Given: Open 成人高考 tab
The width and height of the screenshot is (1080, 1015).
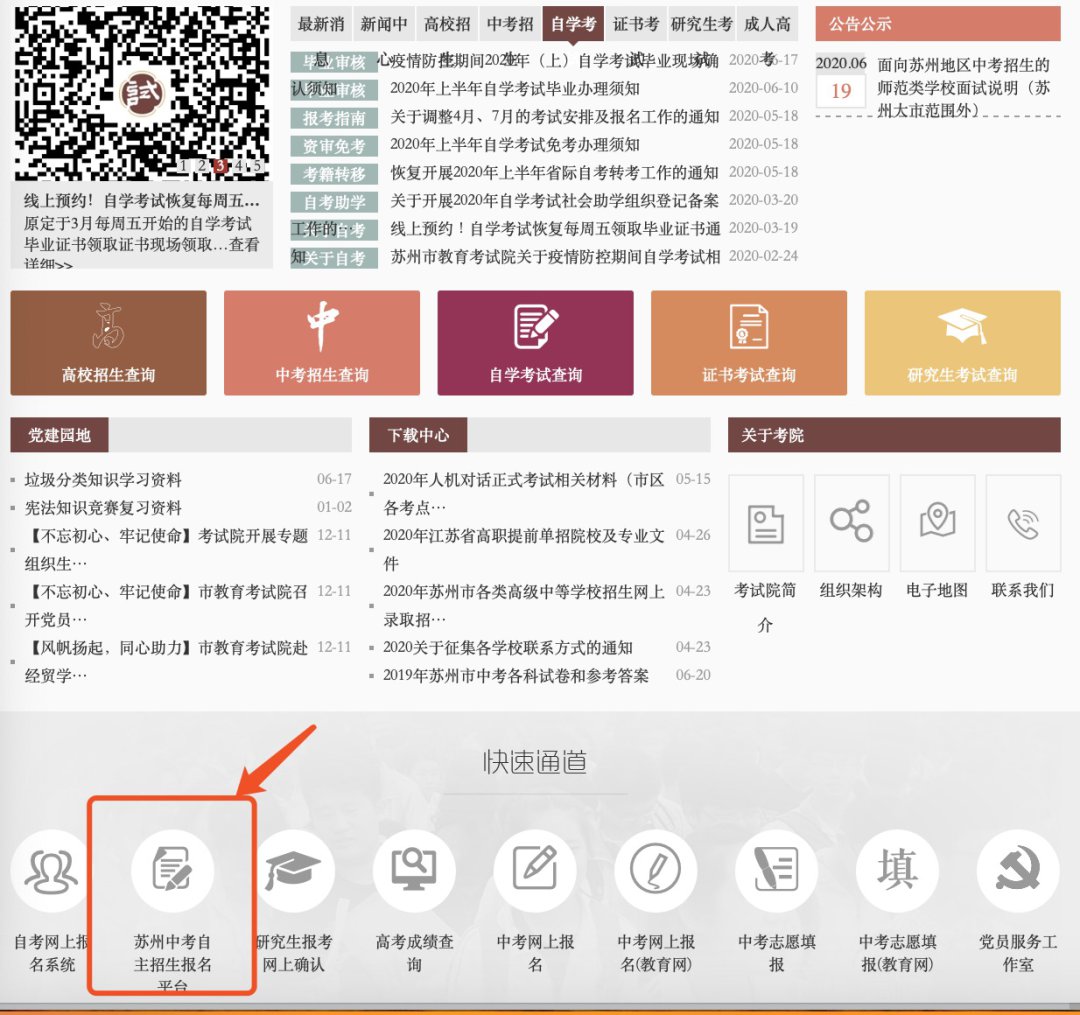Looking at the screenshot, I should [x=767, y=24].
